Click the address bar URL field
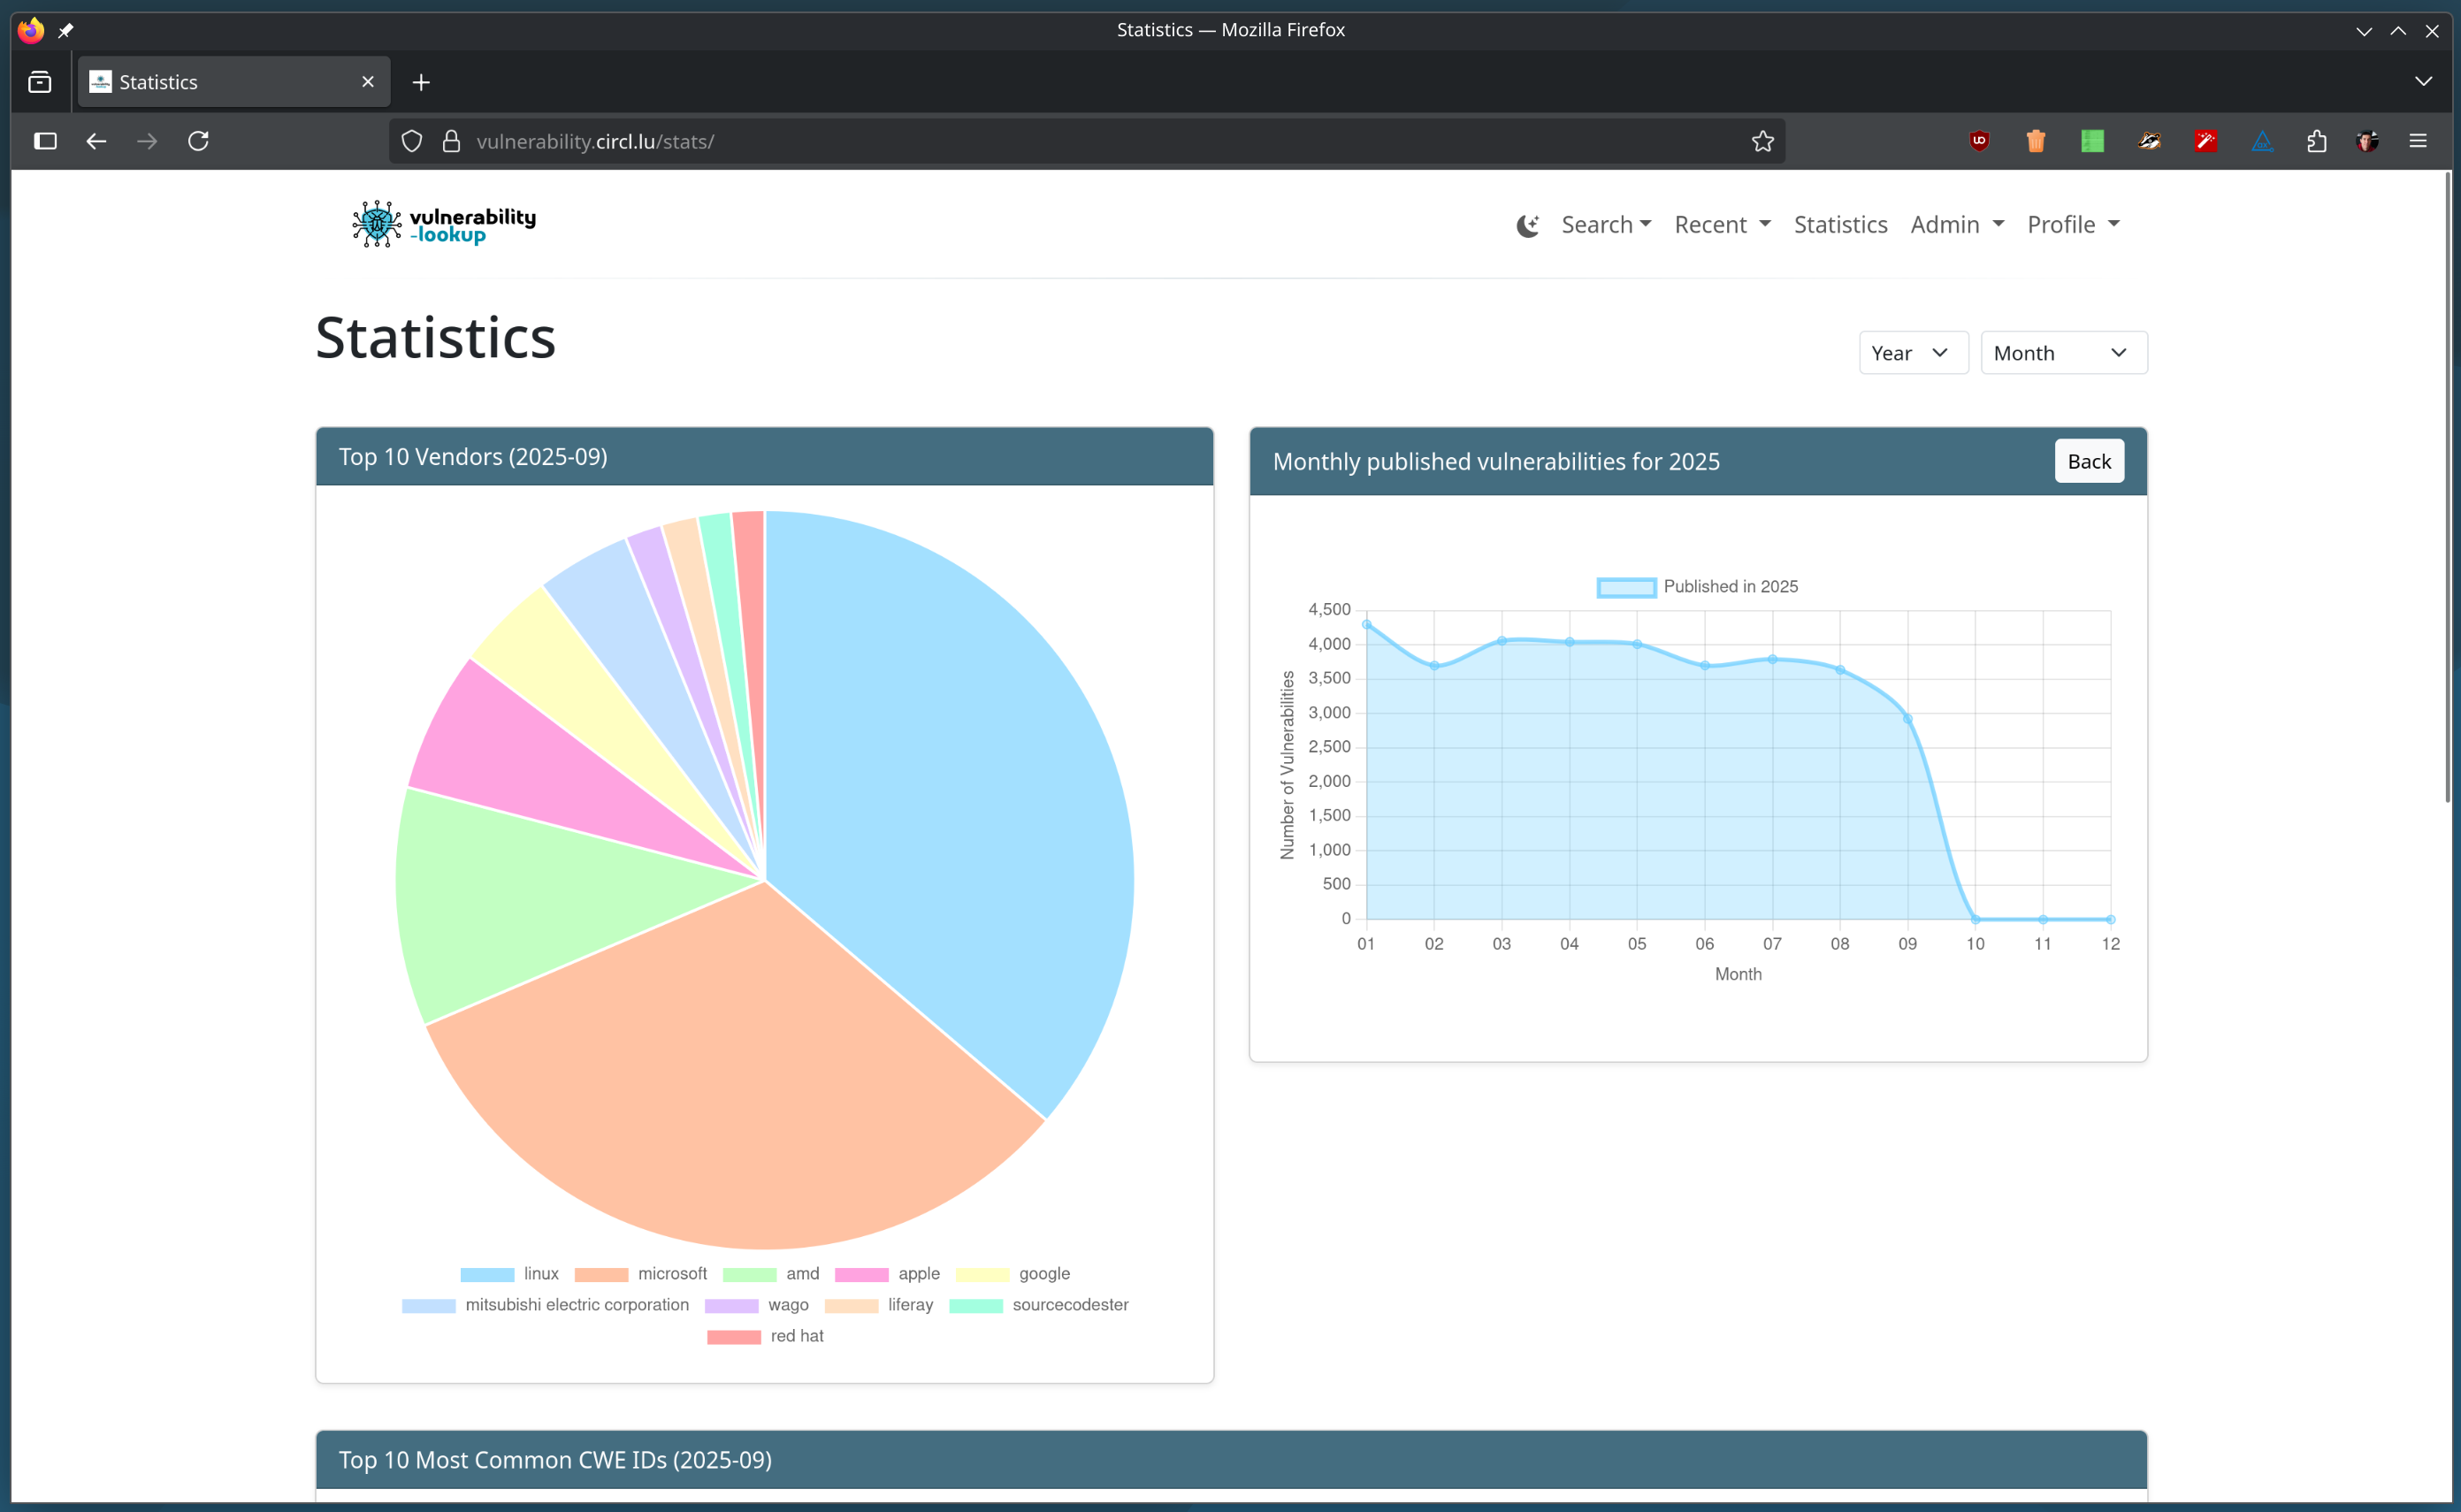2461x1512 pixels. pyautogui.click(x=900, y=141)
